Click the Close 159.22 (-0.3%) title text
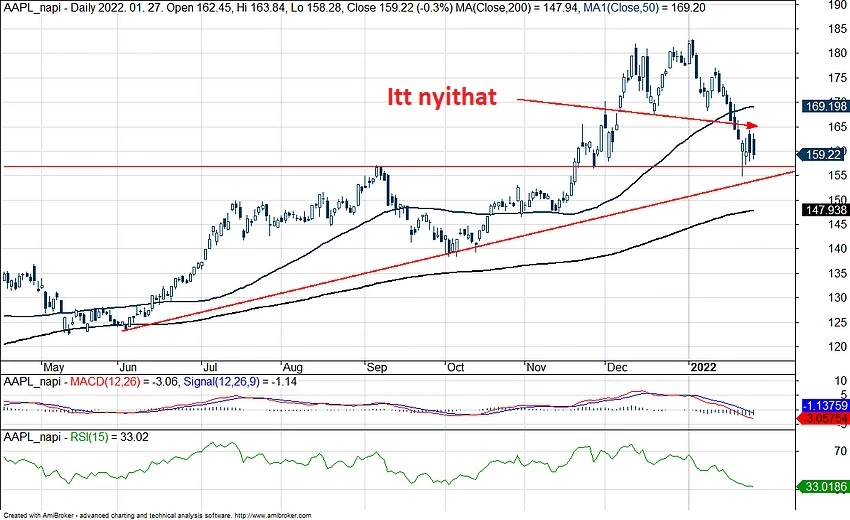850x520 pixels. (x=400, y=8)
